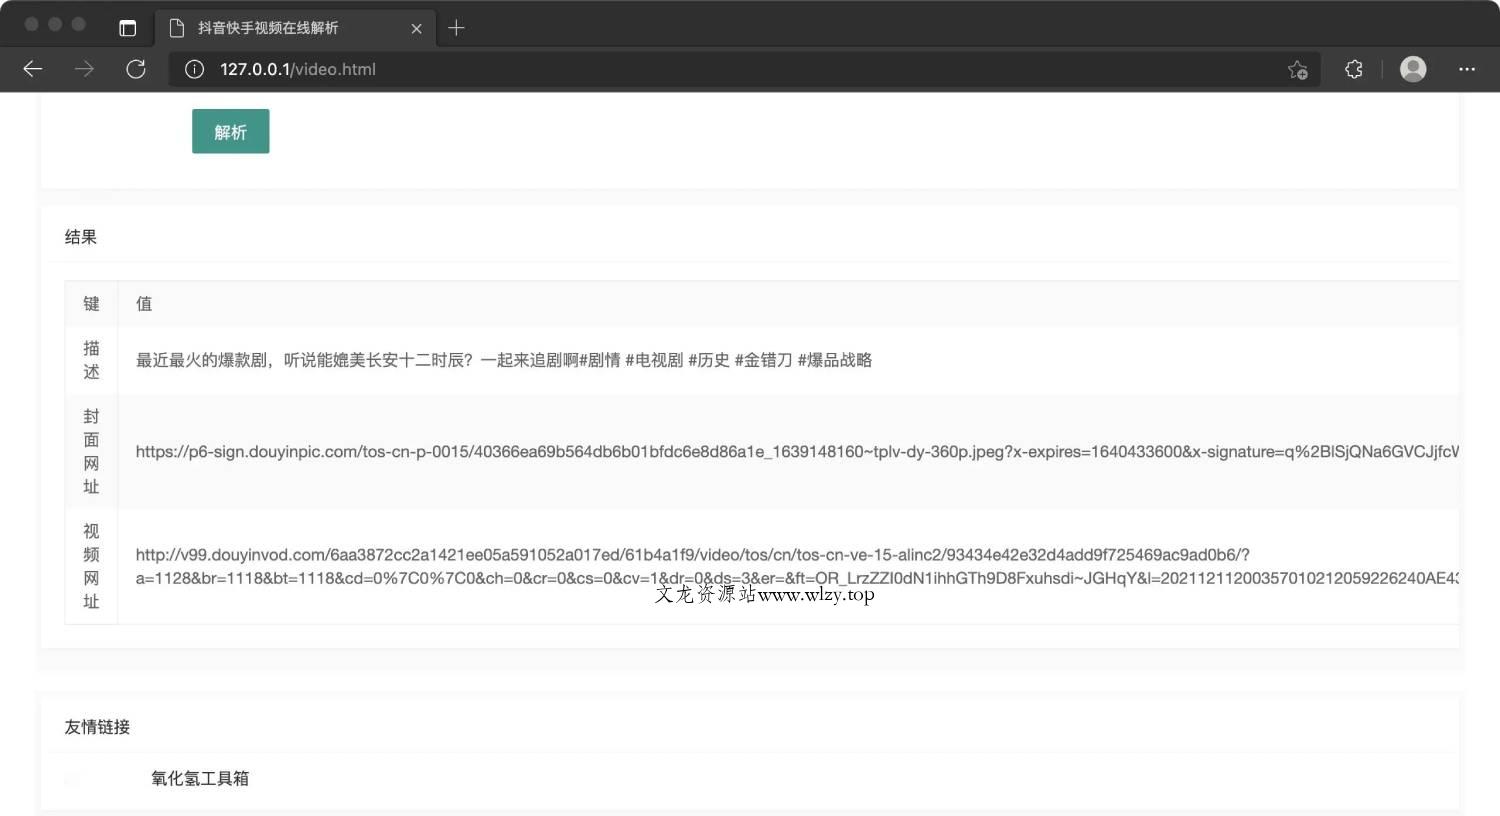
Task: Close the 抖音快手视频在线解析 tab
Action: tap(417, 28)
